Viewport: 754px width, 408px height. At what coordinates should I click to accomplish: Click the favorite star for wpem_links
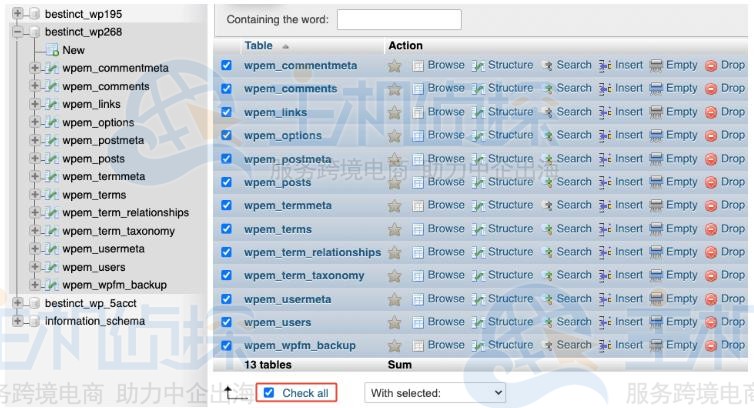[x=394, y=113]
